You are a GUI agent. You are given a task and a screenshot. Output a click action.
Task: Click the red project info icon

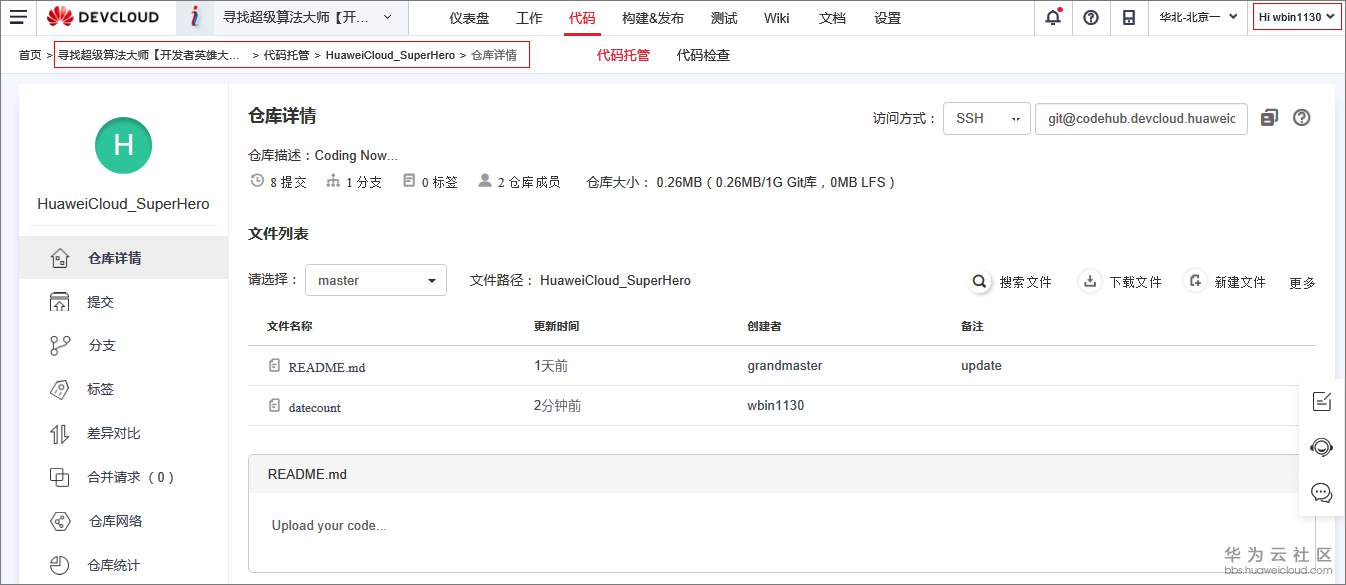click(195, 17)
